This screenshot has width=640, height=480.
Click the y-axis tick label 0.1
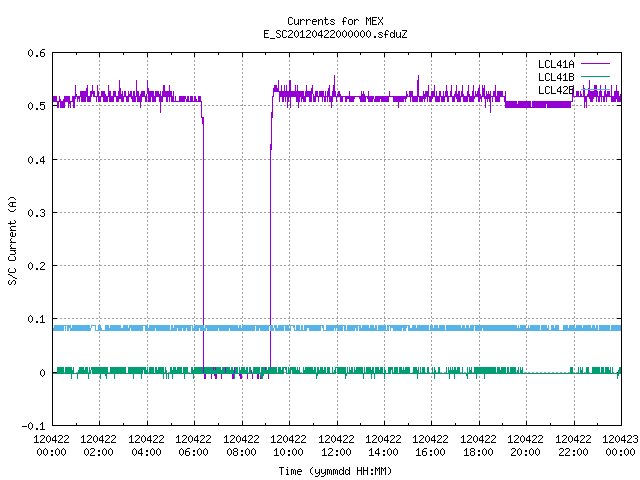pos(36,319)
